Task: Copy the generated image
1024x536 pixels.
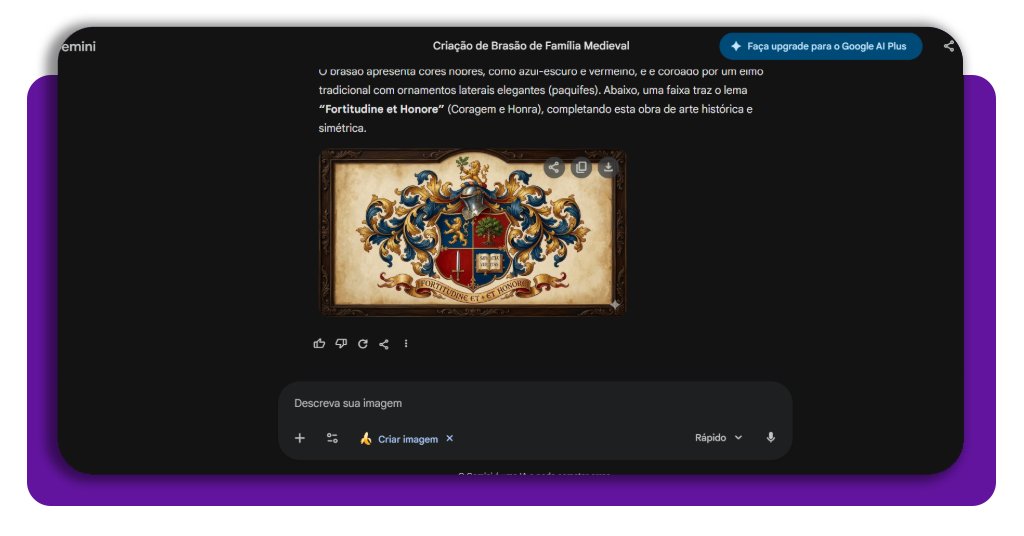Action: pos(581,167)
